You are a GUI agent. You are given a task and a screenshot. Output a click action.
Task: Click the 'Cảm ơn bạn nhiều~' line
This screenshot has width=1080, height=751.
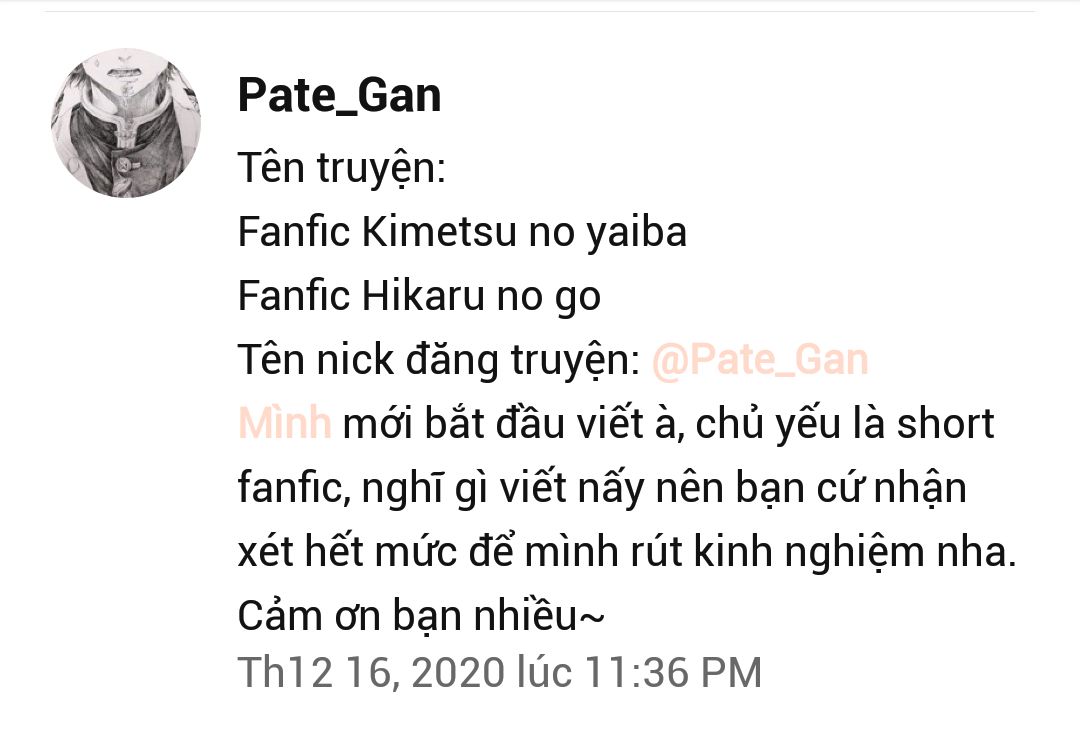421,615
